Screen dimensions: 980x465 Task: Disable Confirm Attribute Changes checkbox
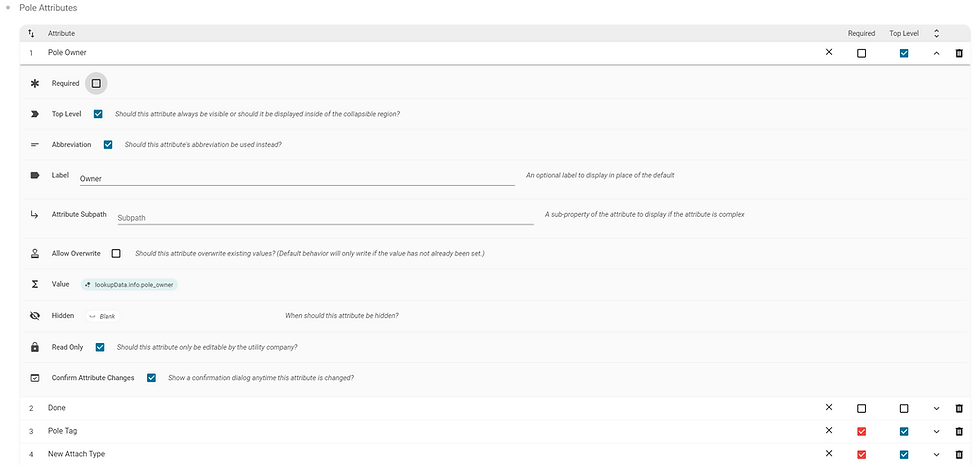click(x=151, y=378)
